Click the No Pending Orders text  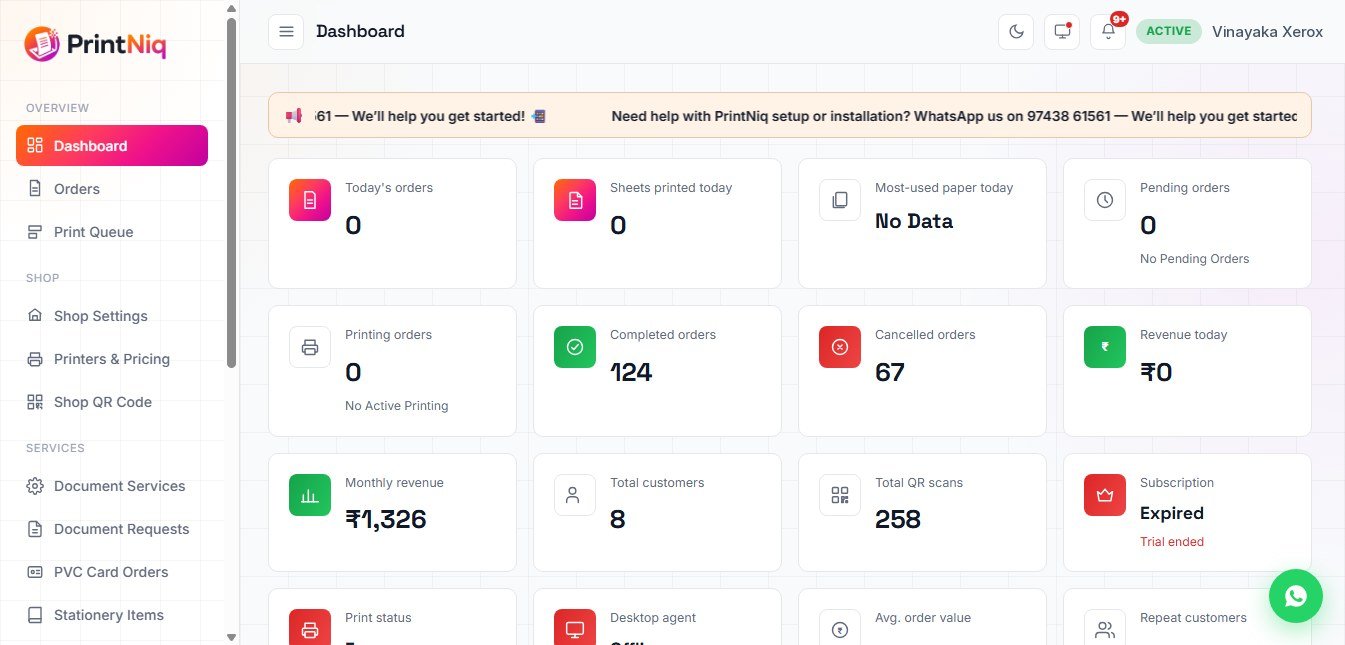[1195, 259]
